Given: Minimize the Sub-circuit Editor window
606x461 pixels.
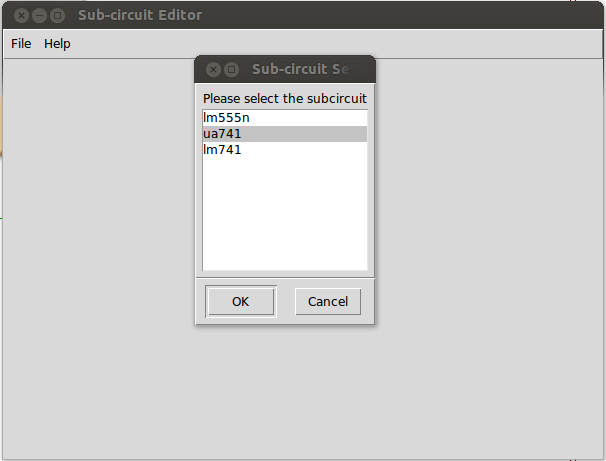Looking at the screenshot, I should point(39,15).
